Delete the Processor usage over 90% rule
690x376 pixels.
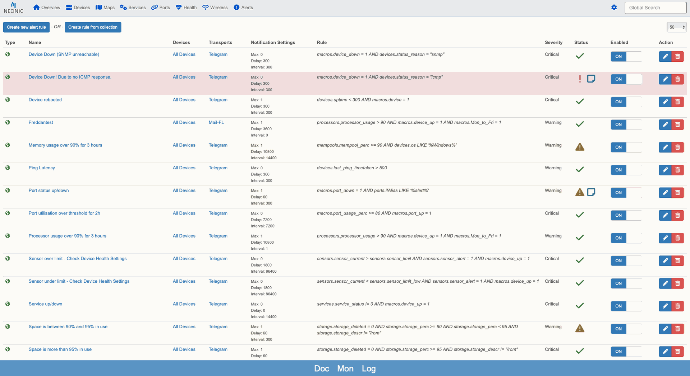678,238
